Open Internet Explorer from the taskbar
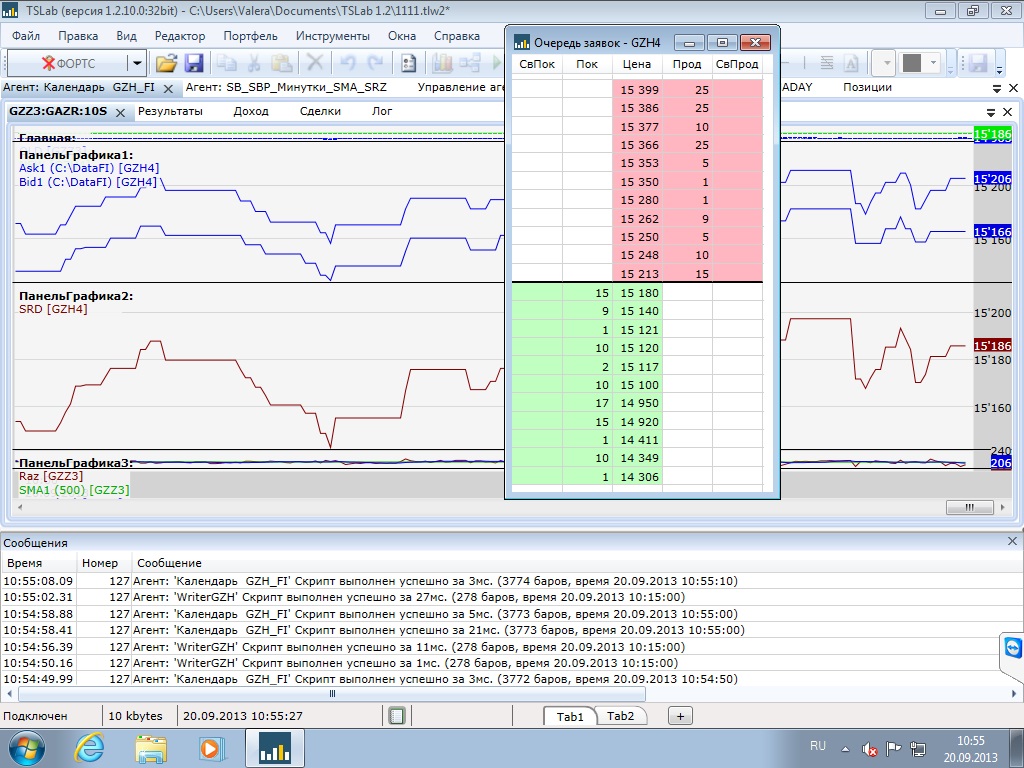Screen dimensions: 1024x768 [x=89, y=747]
